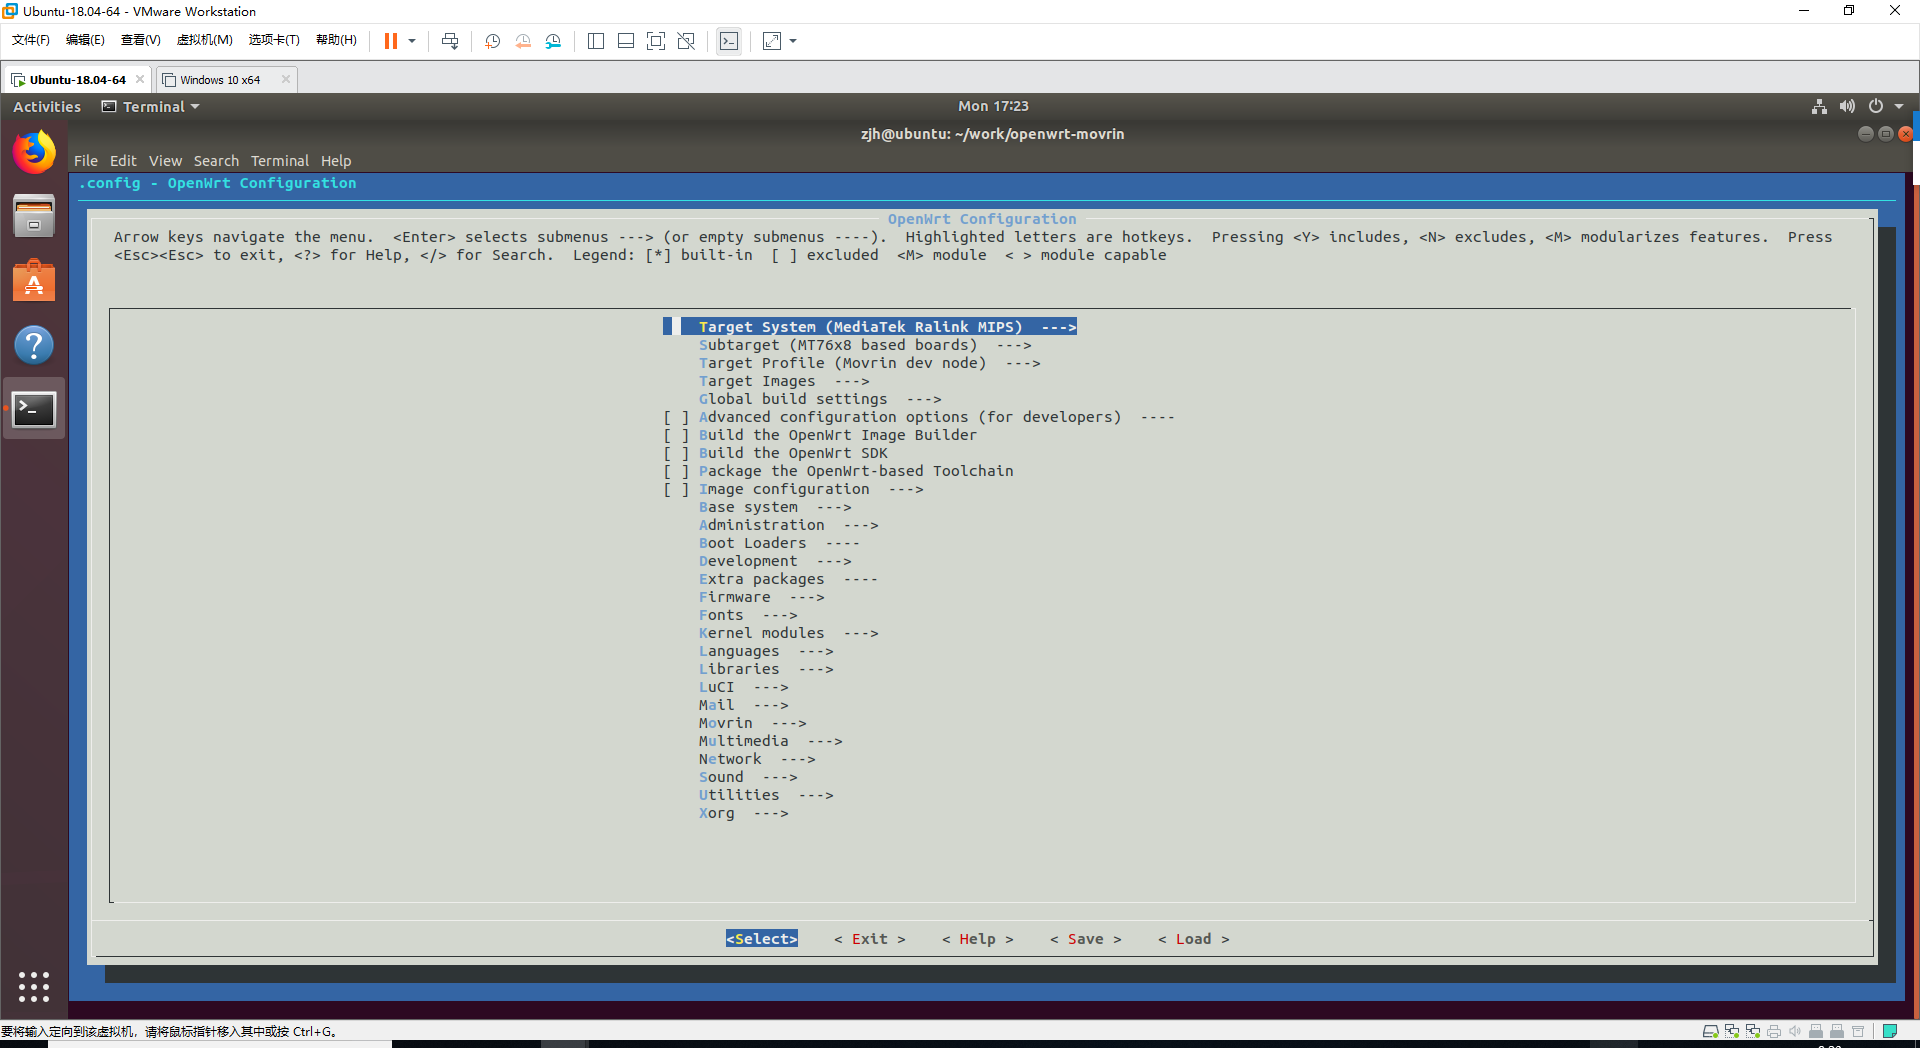Send Ctrl+Alt+Del to the guest

pos(450,41)
